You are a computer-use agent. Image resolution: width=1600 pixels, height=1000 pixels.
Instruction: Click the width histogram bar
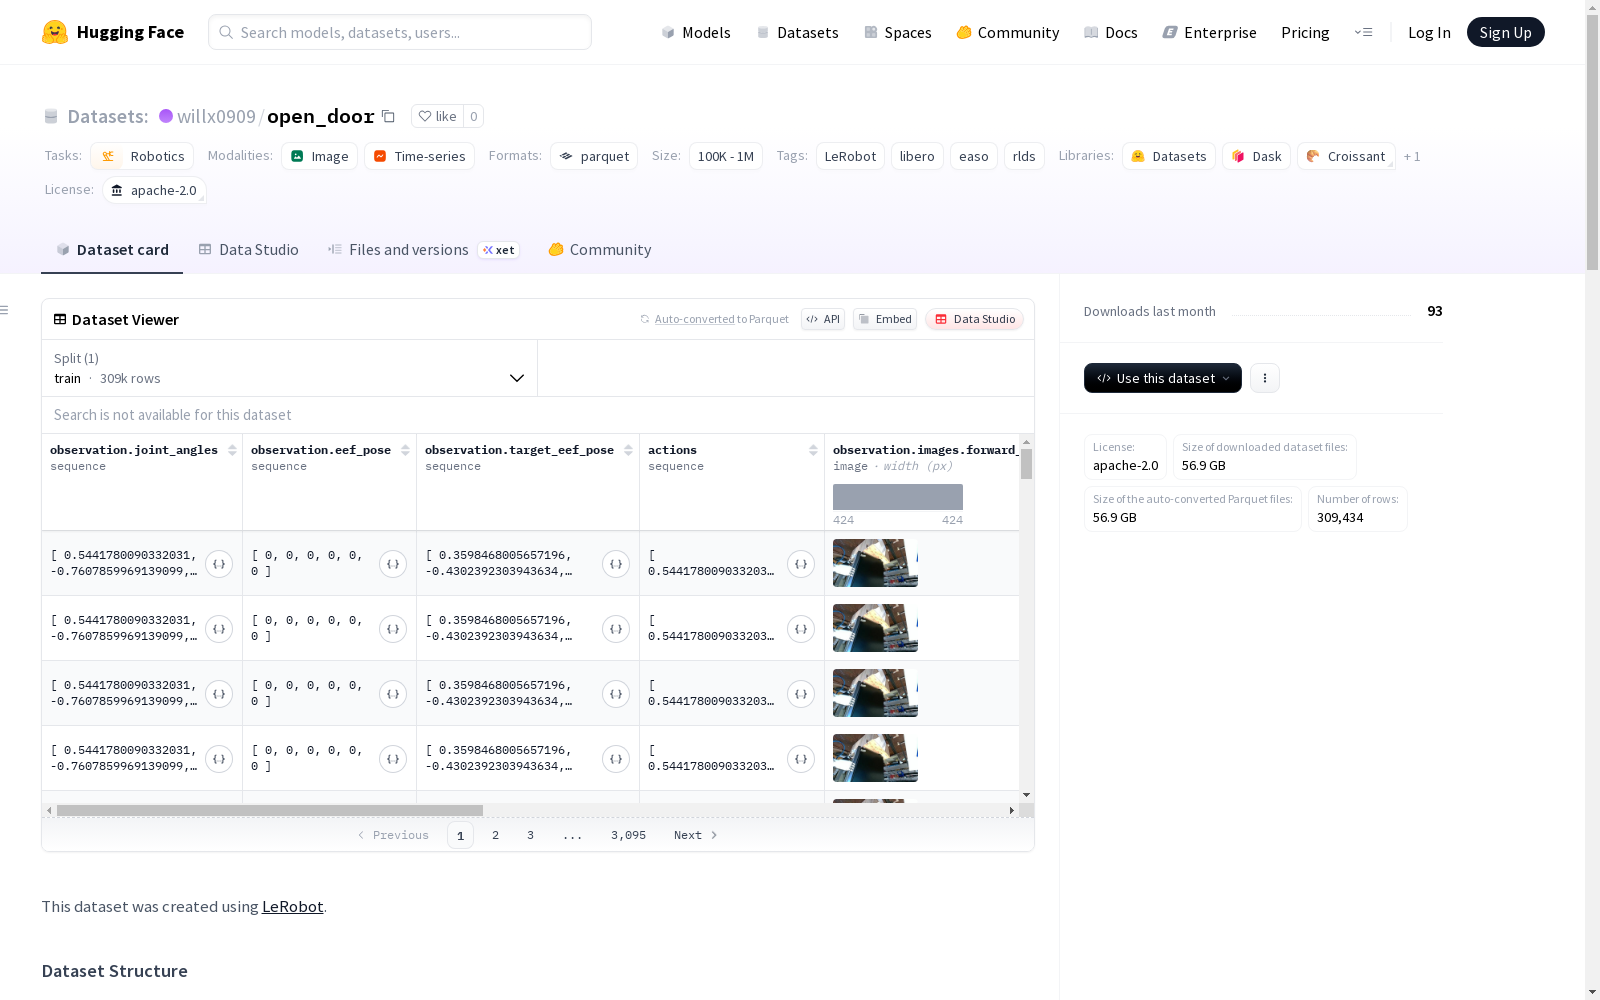click(x=898, y=497)
